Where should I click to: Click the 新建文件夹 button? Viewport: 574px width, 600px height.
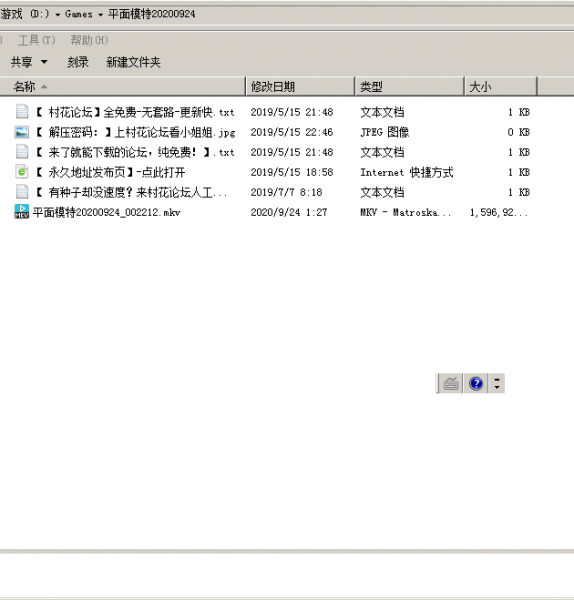(x=133, y=62)
